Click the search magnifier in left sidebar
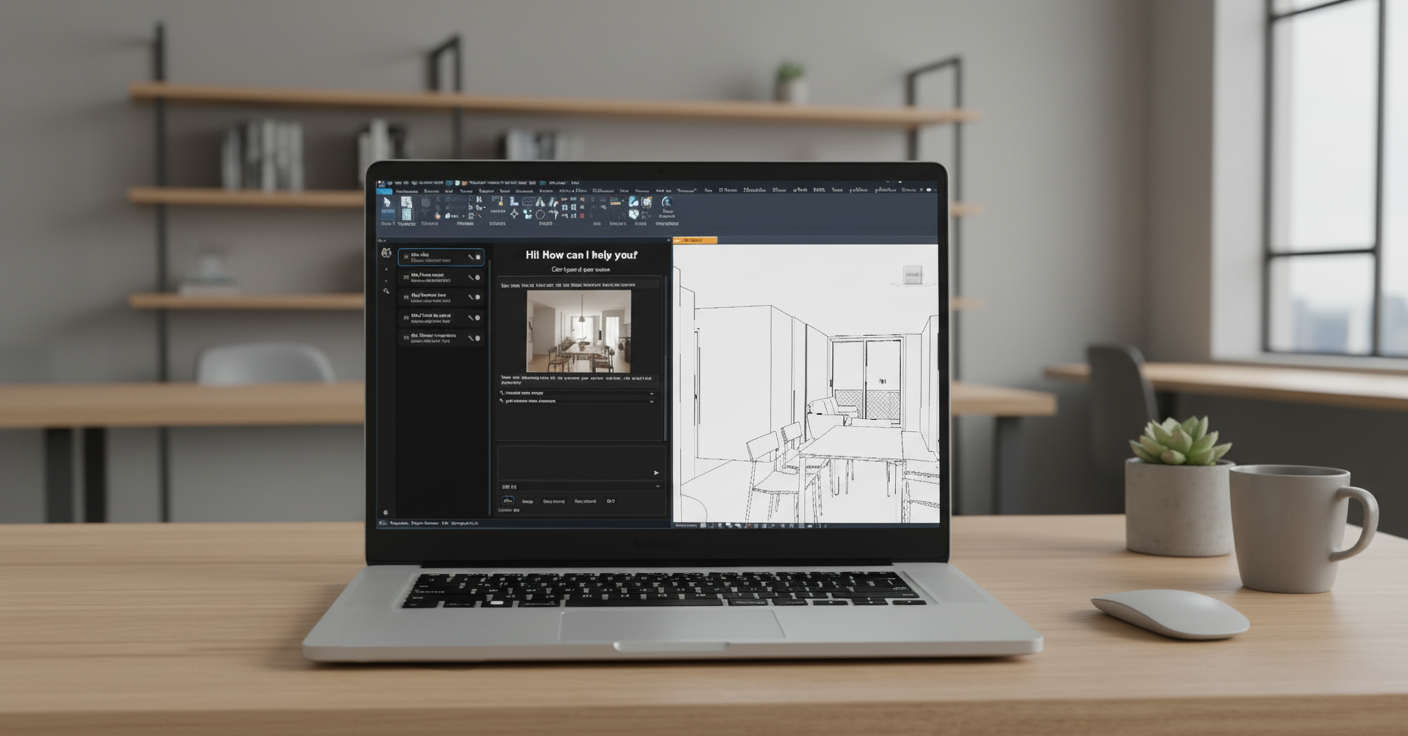 (386, 291)
